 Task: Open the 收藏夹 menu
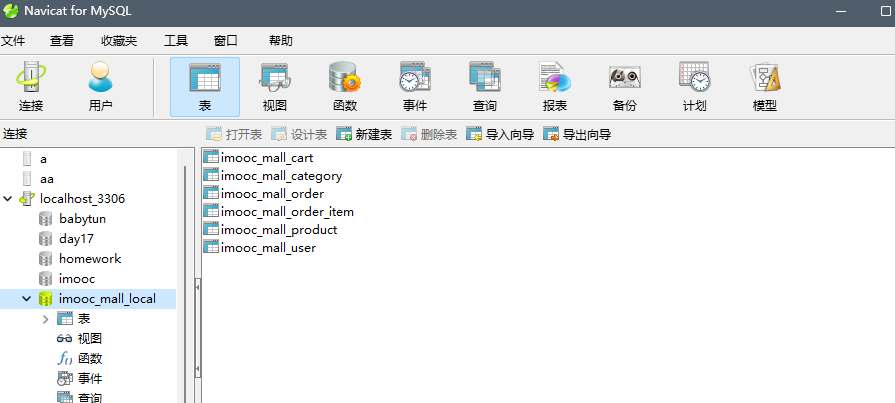point(119,41)
